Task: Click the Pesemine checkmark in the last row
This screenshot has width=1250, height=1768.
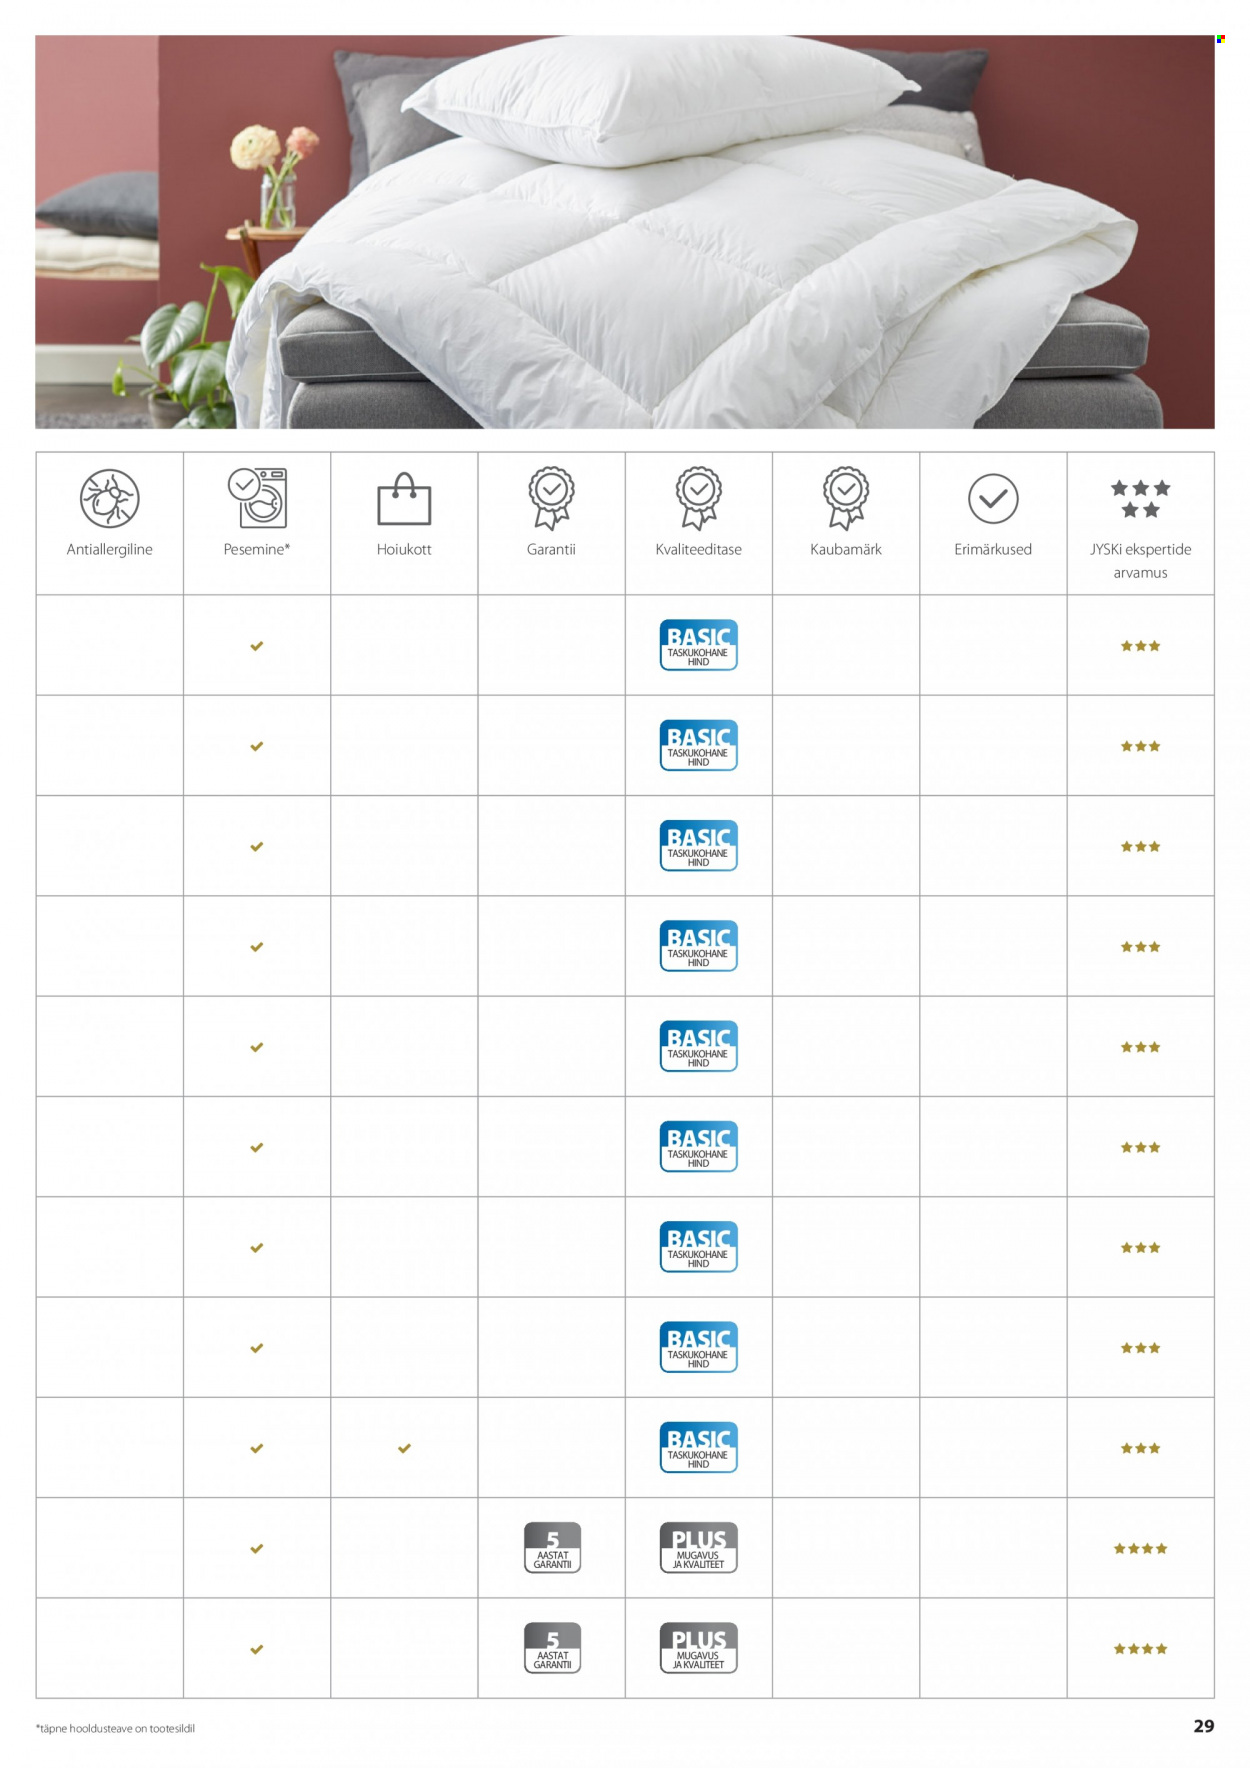Action: [257, 1649]
